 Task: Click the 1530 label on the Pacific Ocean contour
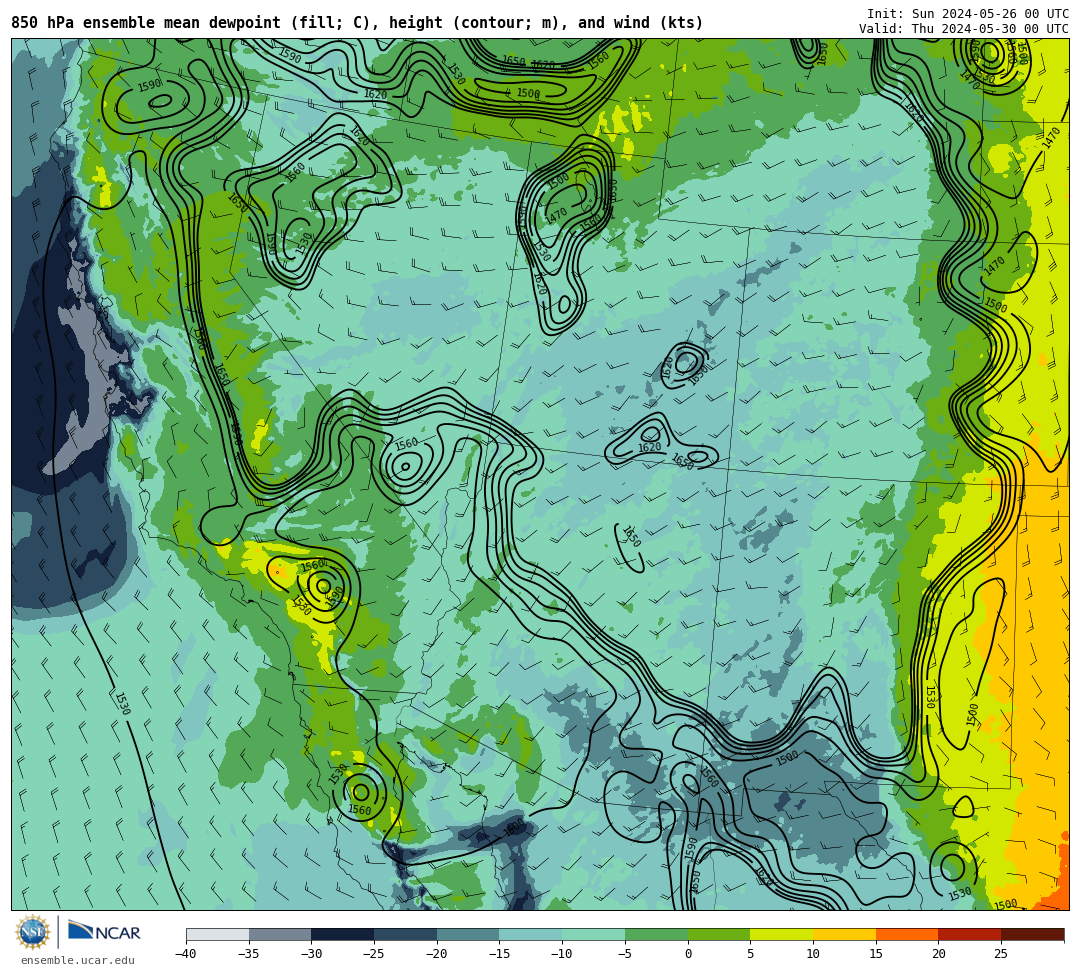(x=122, y=703)
